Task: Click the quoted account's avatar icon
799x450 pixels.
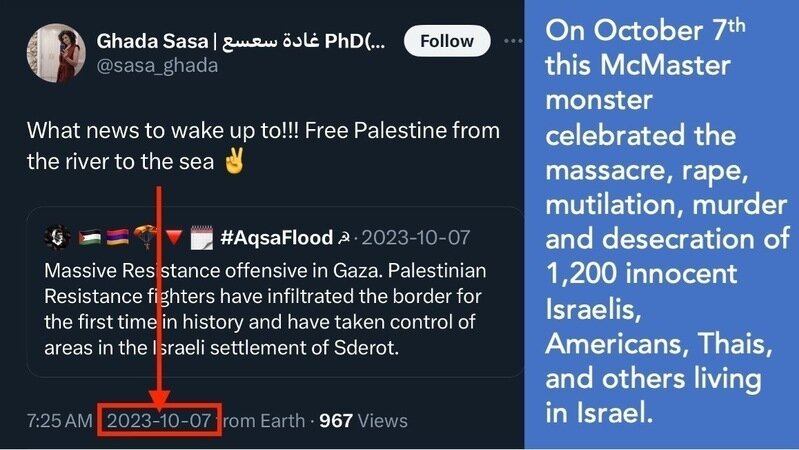Action: 57,239
